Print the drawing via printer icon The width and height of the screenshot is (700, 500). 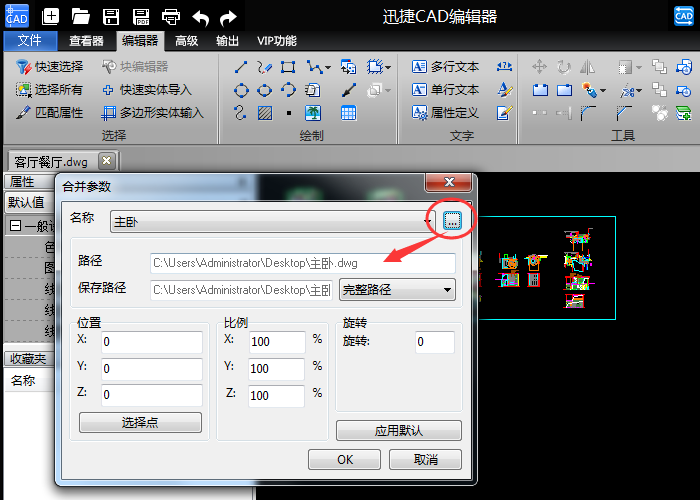tap(171, 17)
